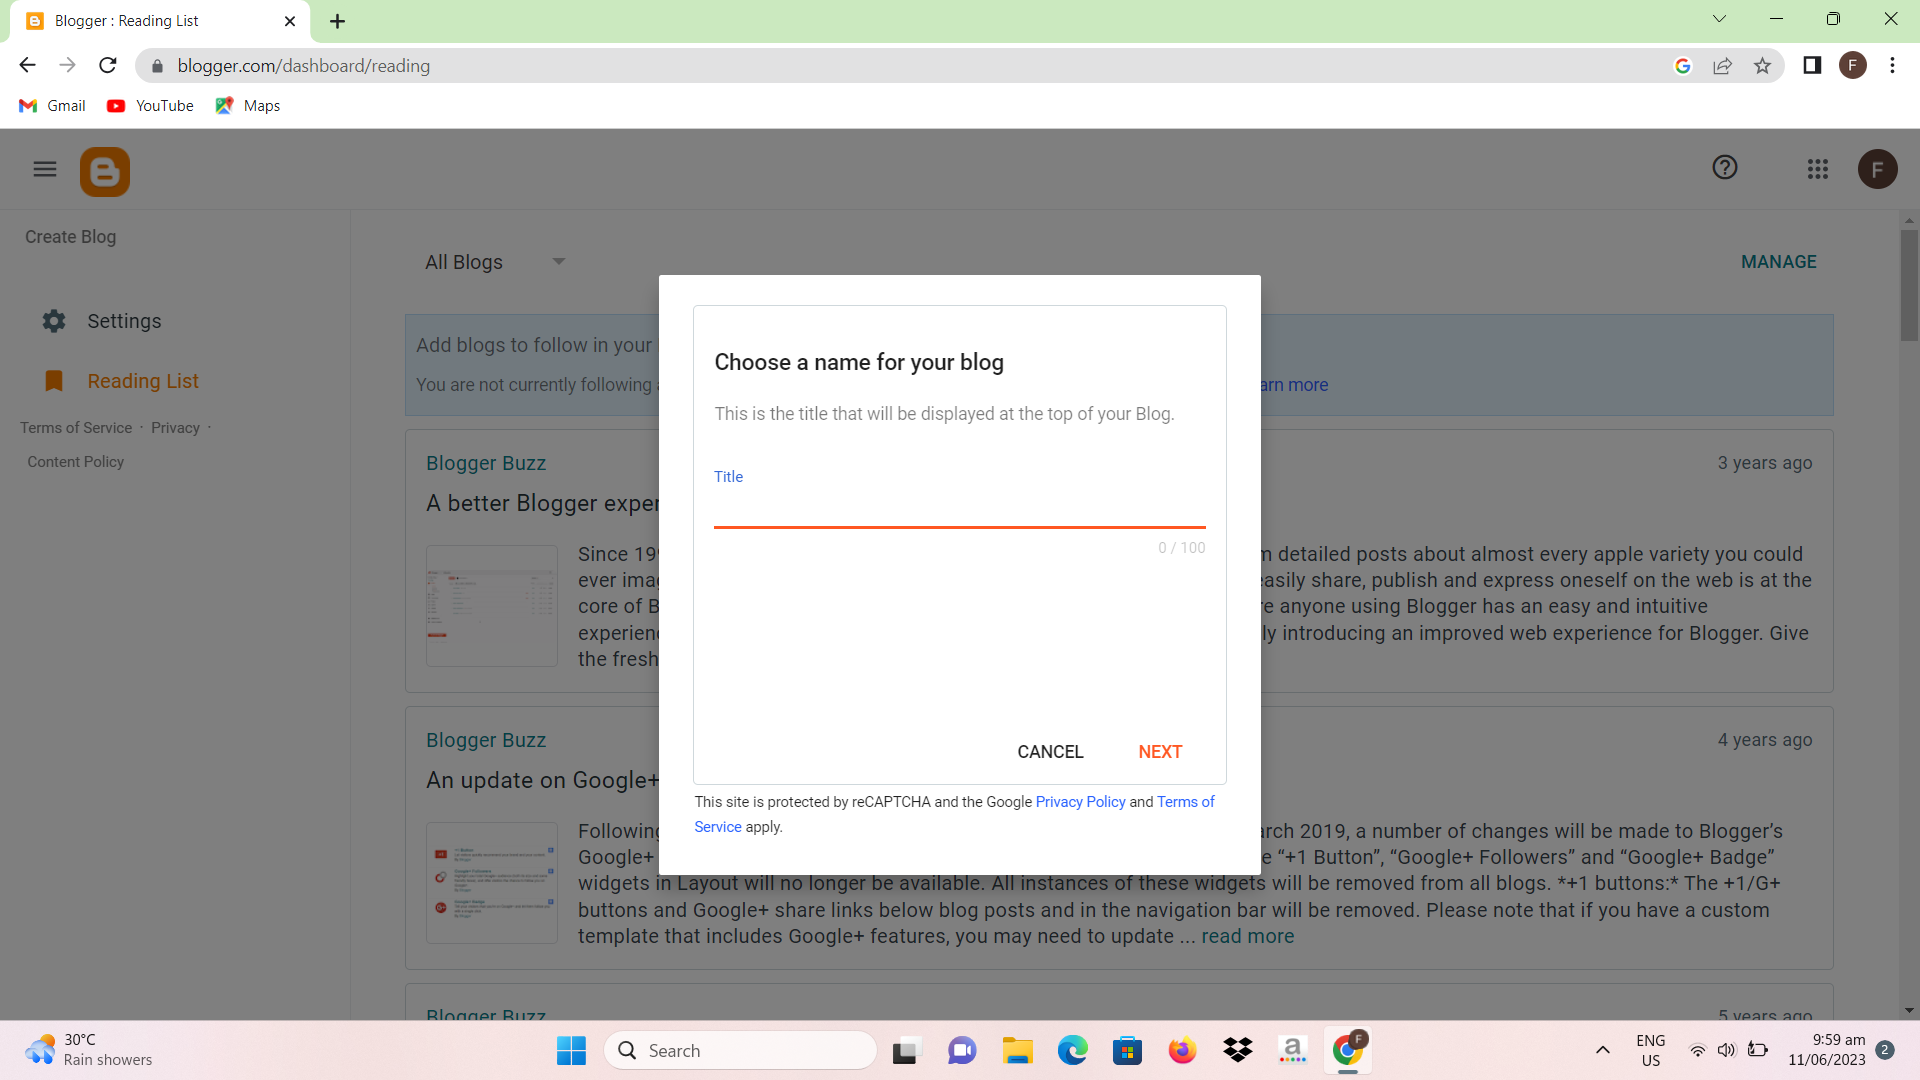This screenshot has width=1920, height=1080.
Task: Open Microsoft Edge from taskbar
Action: (1072, 1051)
